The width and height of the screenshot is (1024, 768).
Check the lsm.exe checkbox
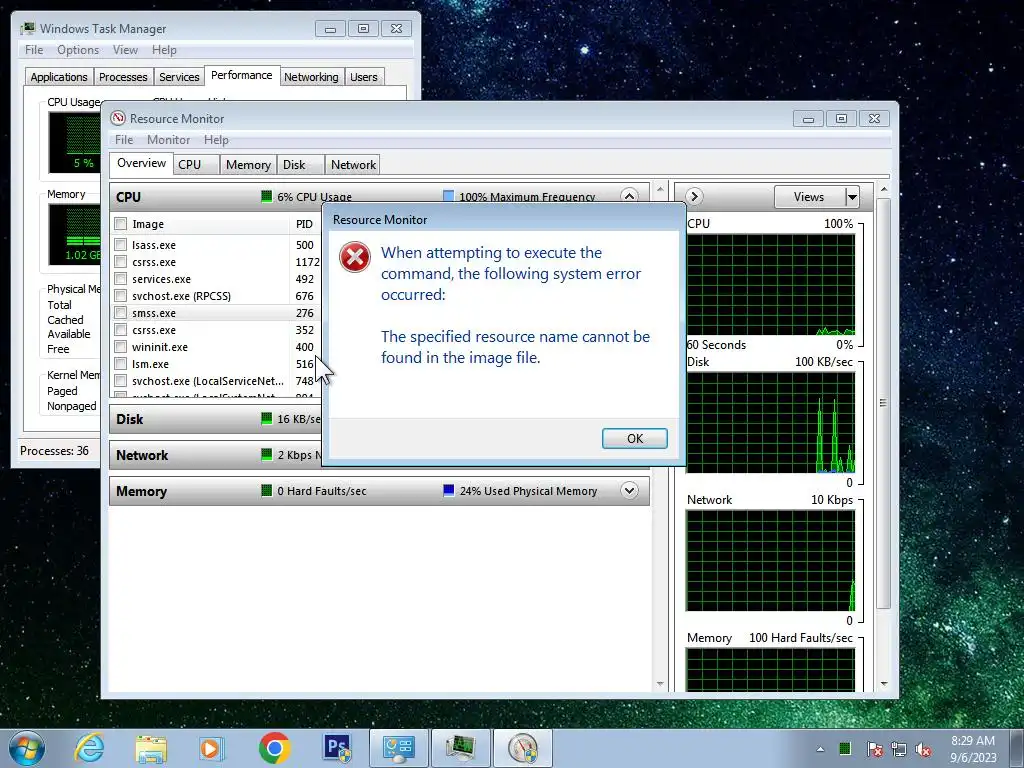point(120,364)
